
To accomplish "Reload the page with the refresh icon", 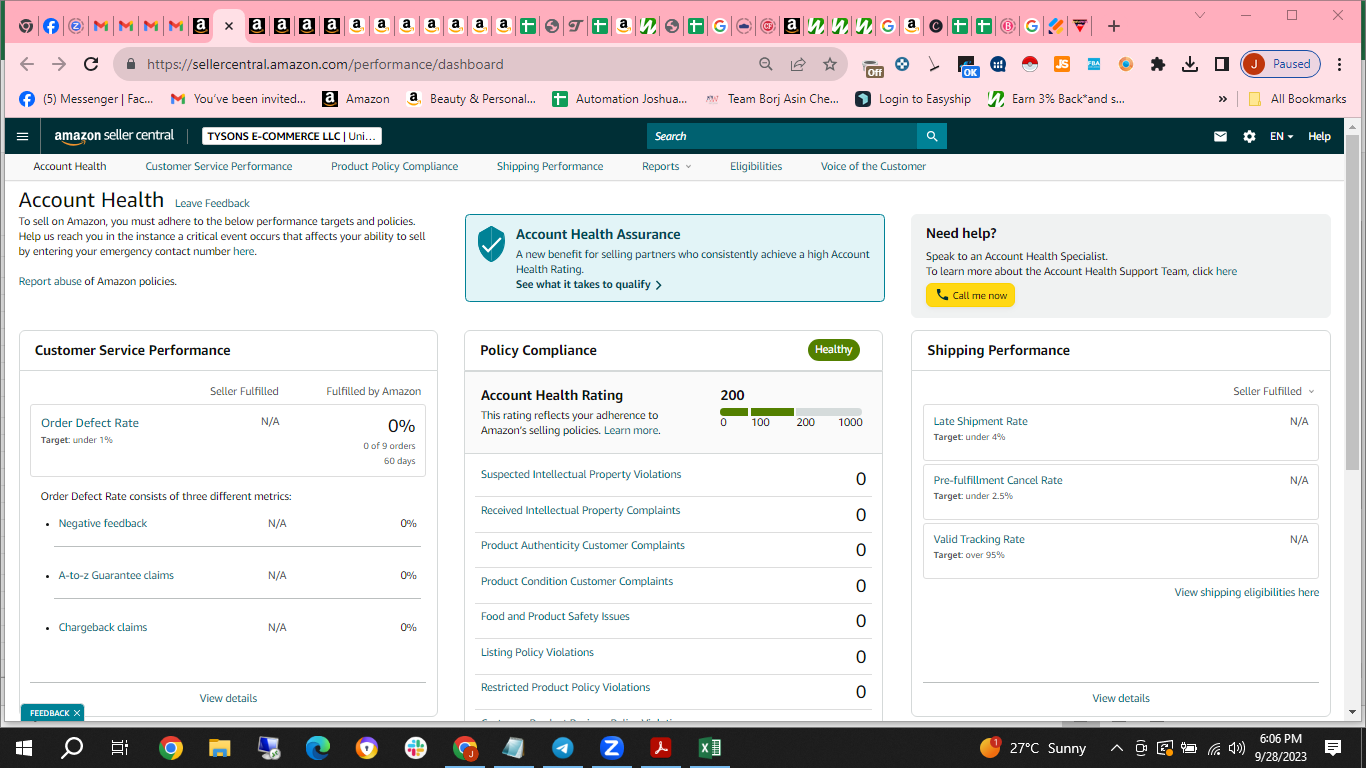I will coord(91,64).
